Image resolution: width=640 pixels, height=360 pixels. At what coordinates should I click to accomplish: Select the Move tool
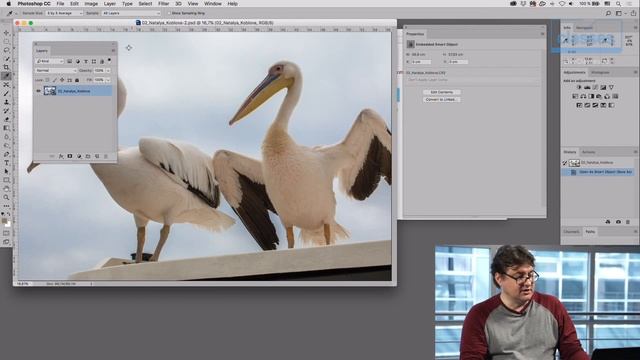point(6,33)
